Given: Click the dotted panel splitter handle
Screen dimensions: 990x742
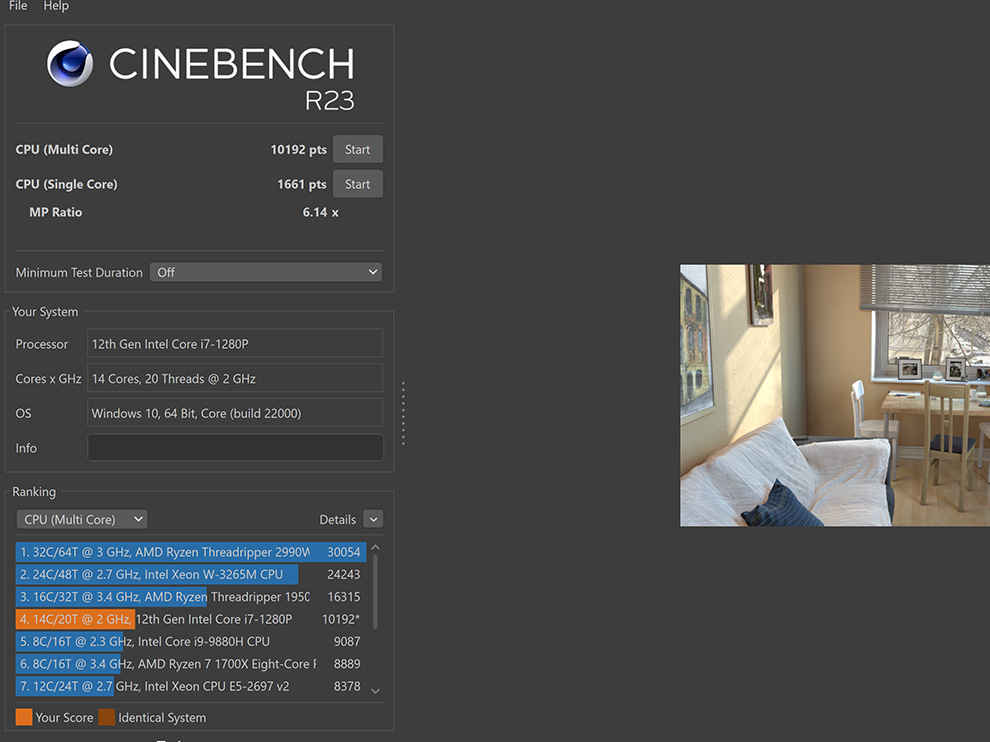Looking at the screenshot, I should (403, 413).
